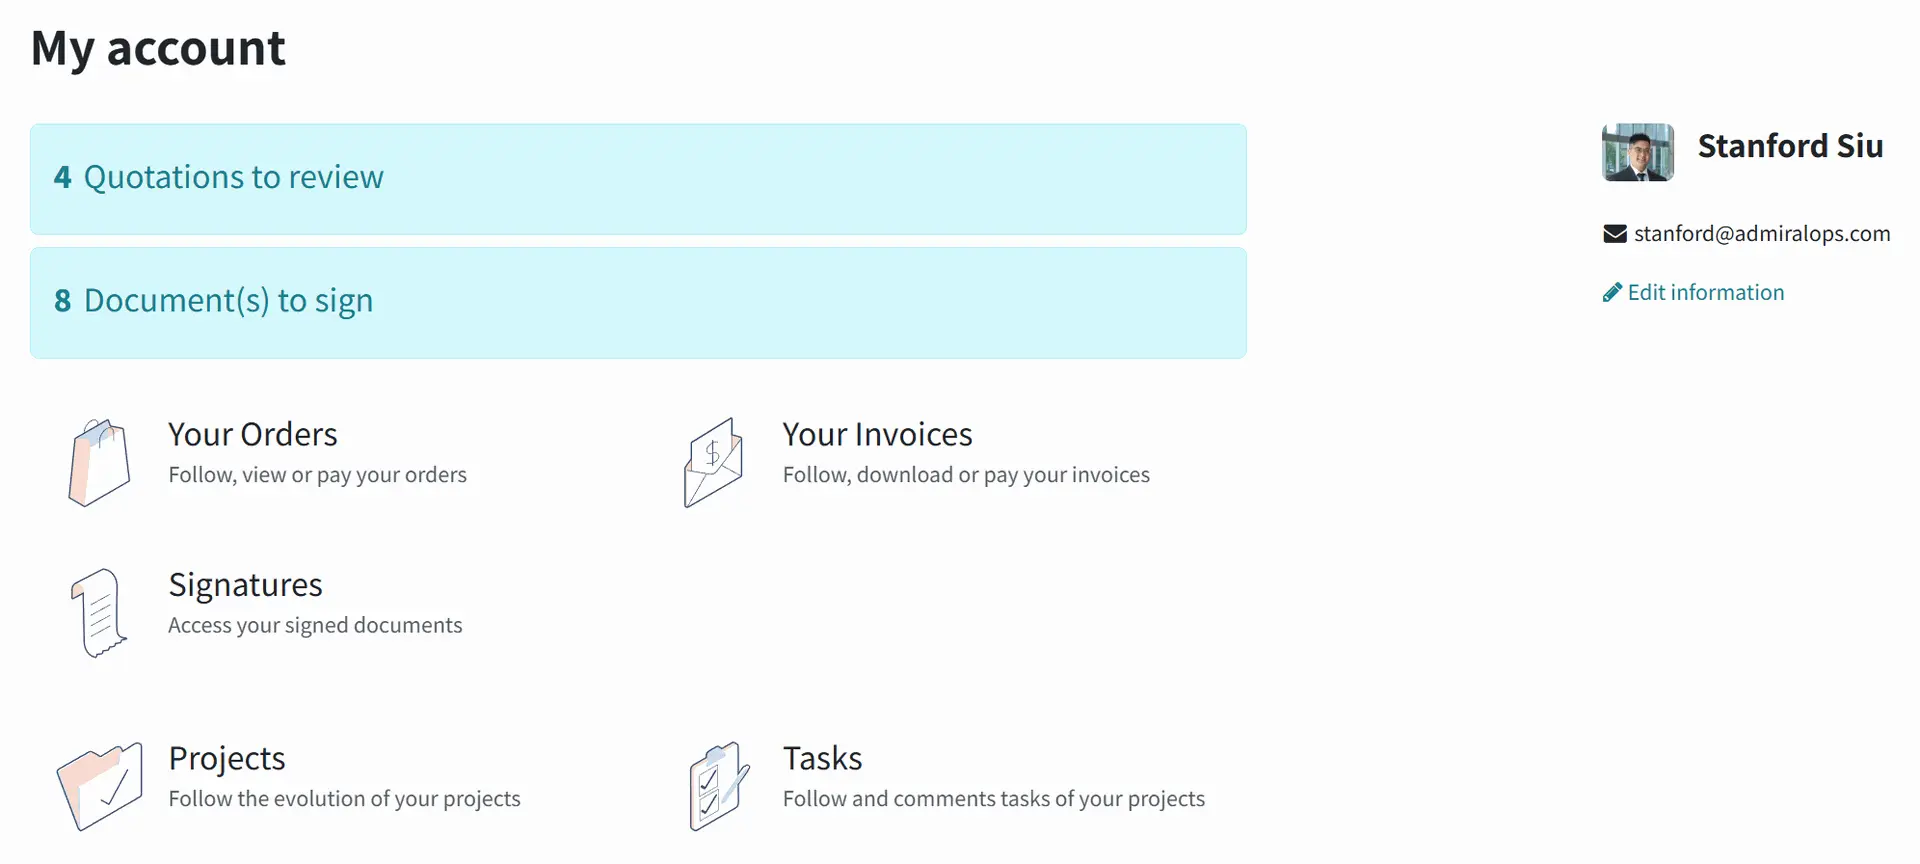Click the Edit information link
Viewport: 1920px width, 864px height.
(x=1705, y=293)
